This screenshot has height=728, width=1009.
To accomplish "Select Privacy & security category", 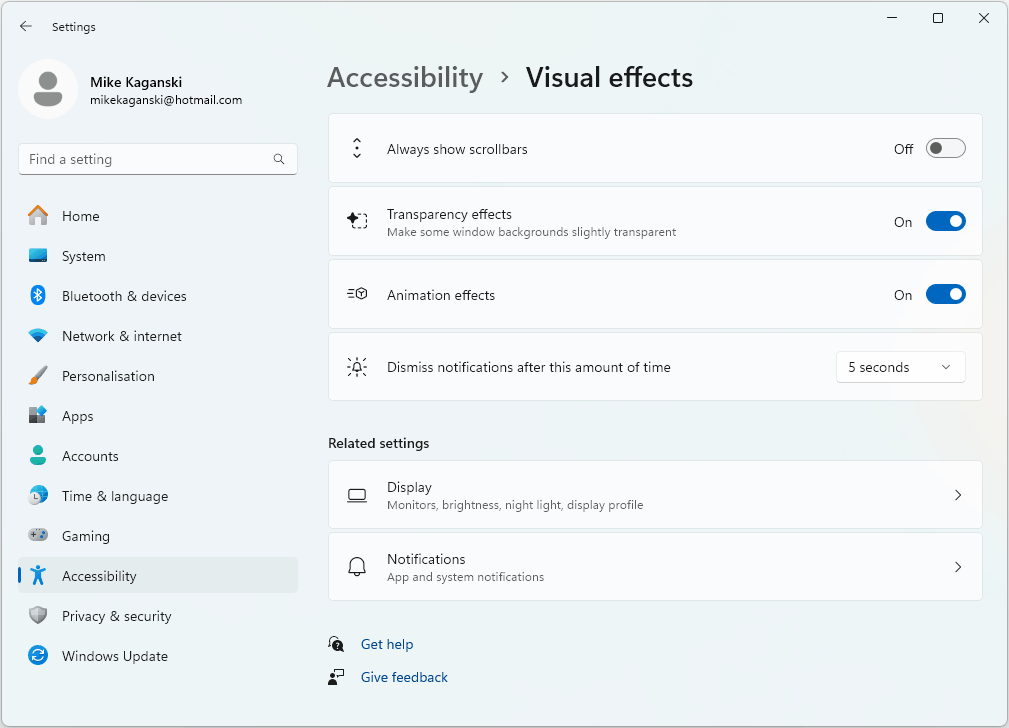I will 158,615.
